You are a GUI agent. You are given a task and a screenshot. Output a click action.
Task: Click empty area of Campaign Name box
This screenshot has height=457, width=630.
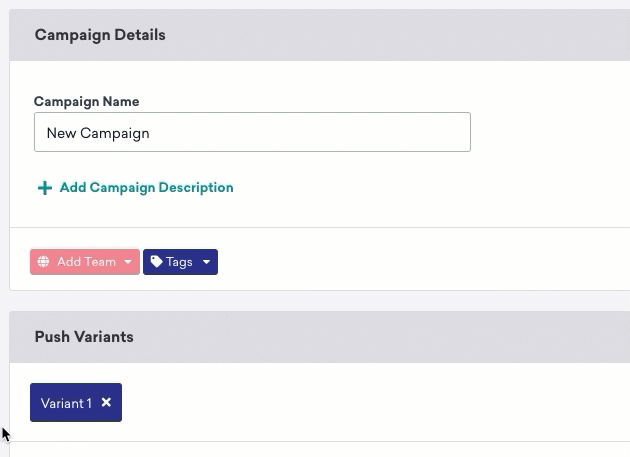[309, 132]
